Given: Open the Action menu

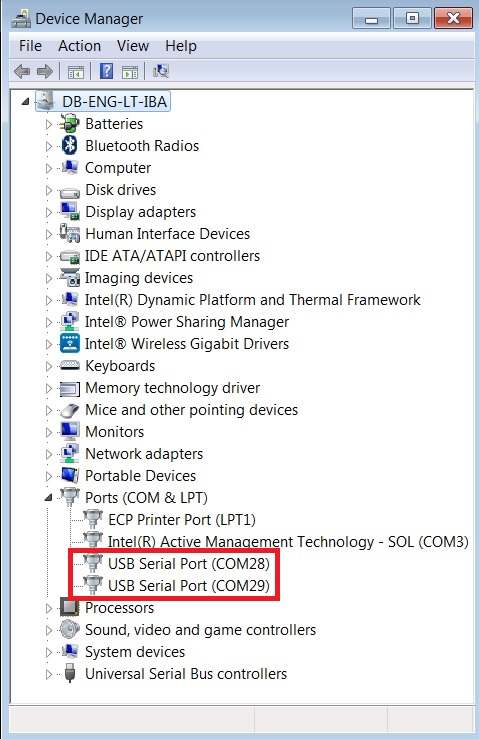Looking at the screenshot, I should 79,46.
